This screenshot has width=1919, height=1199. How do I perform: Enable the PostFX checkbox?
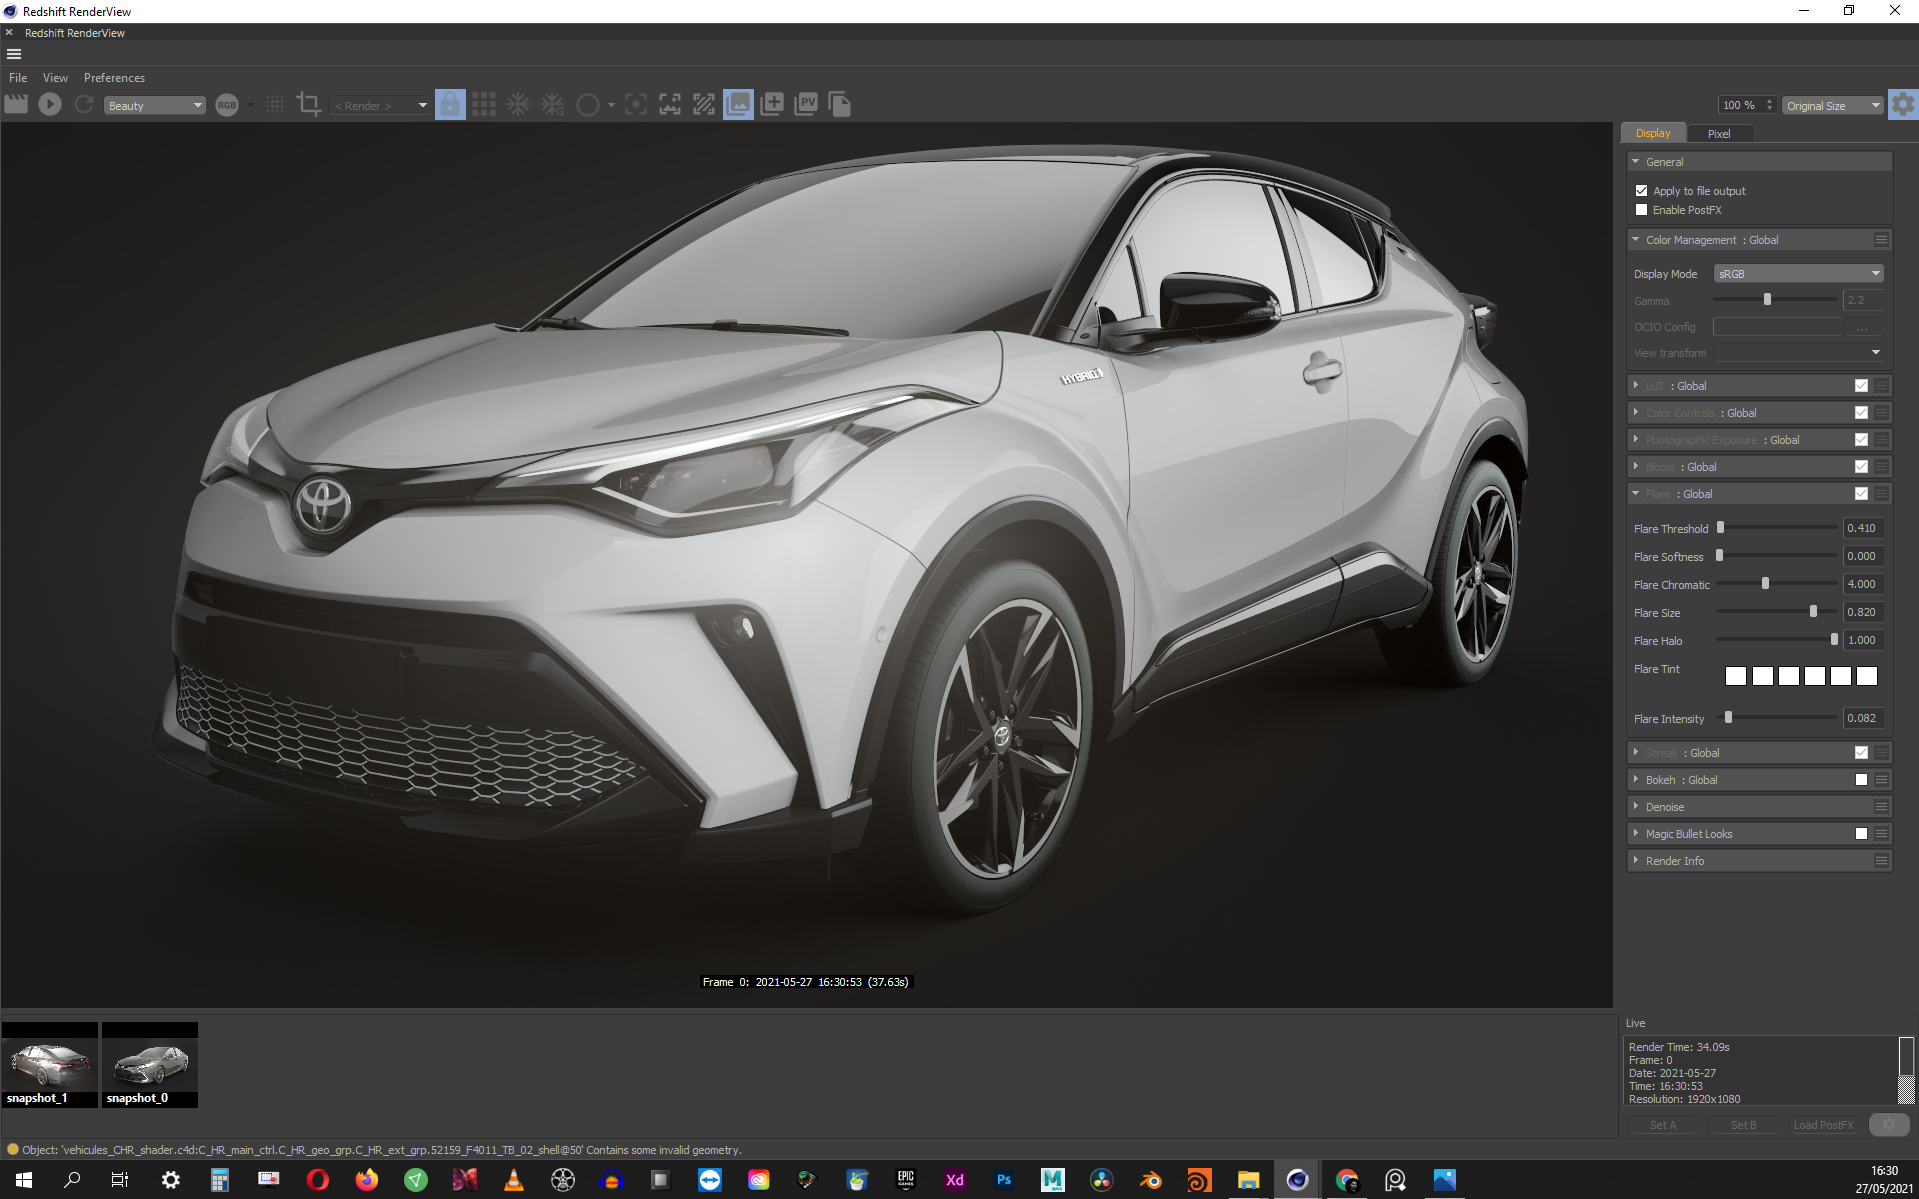[x=1641, y=210]
